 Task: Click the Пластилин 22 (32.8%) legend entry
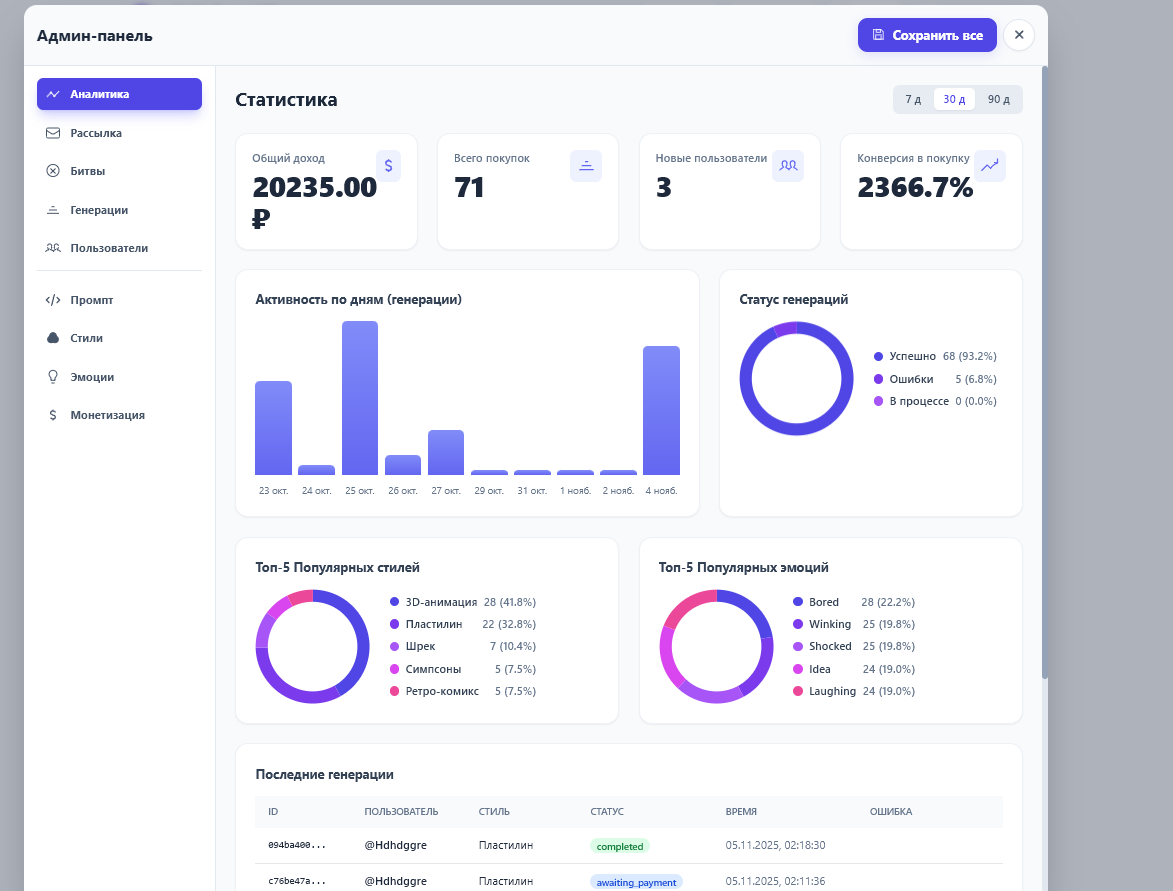[463, 624]
